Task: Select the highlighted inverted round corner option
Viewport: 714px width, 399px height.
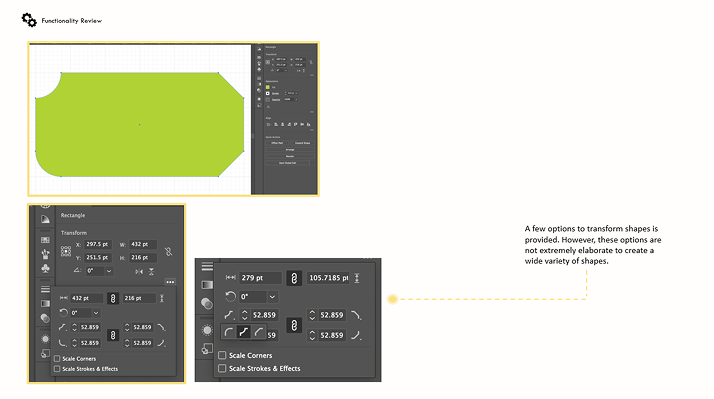Action: point(244,332)
